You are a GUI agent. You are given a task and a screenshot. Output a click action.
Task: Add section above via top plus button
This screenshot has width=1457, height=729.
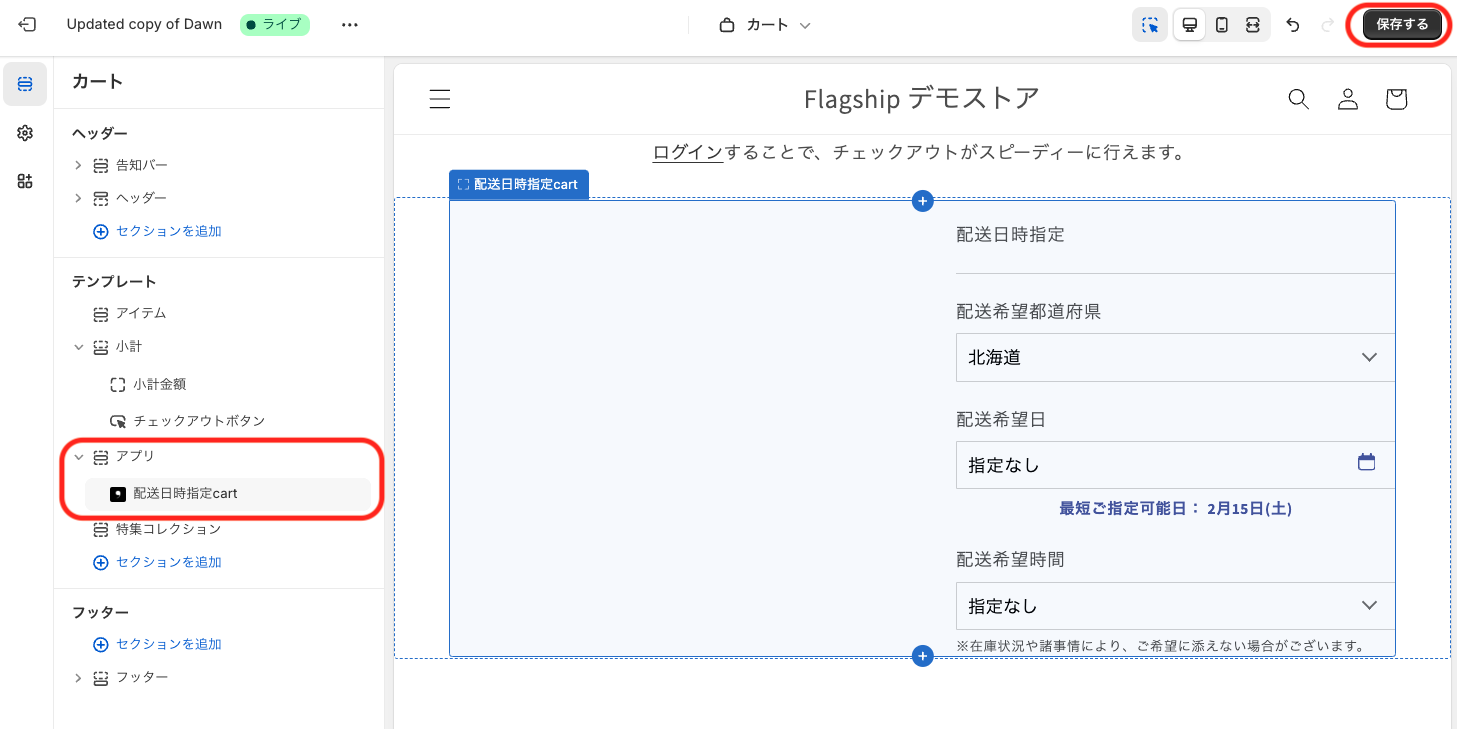click(x=922, y=201)
